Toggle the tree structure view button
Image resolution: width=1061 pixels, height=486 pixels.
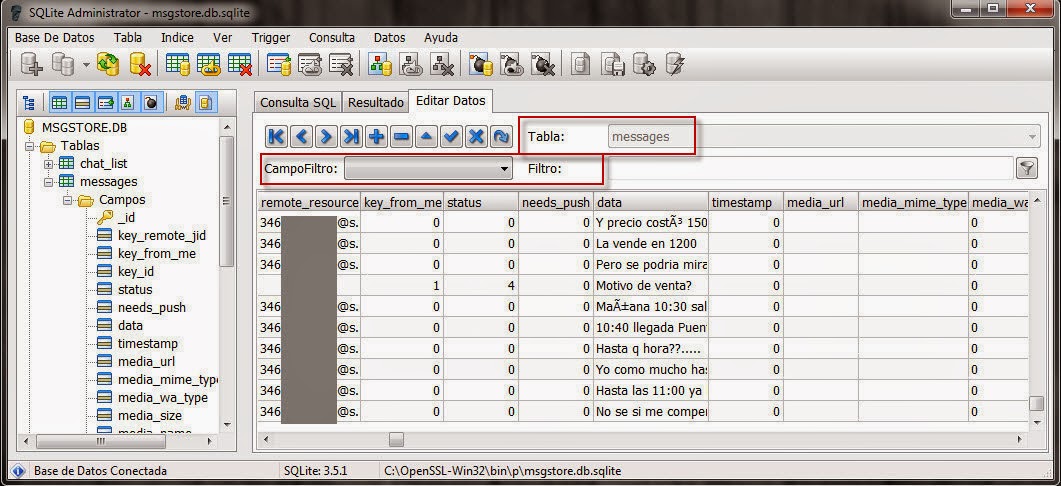point(28,103)
